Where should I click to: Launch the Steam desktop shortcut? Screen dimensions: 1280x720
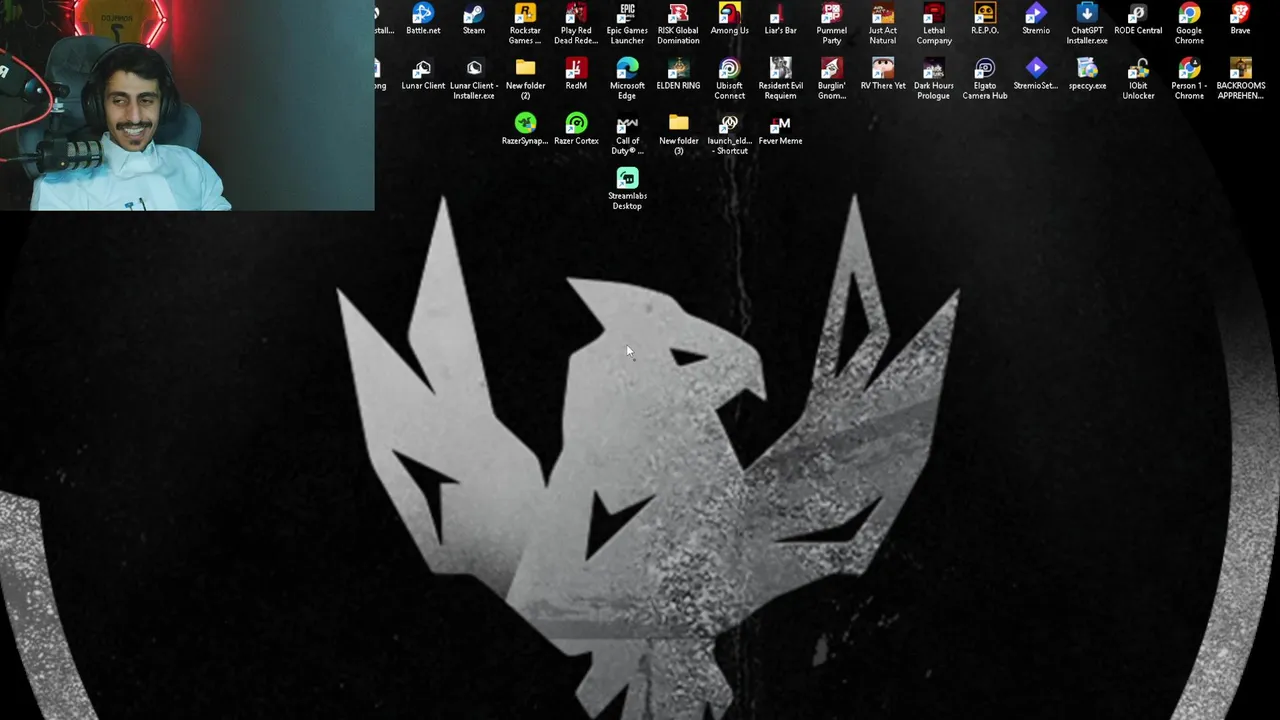coord(474,19)
